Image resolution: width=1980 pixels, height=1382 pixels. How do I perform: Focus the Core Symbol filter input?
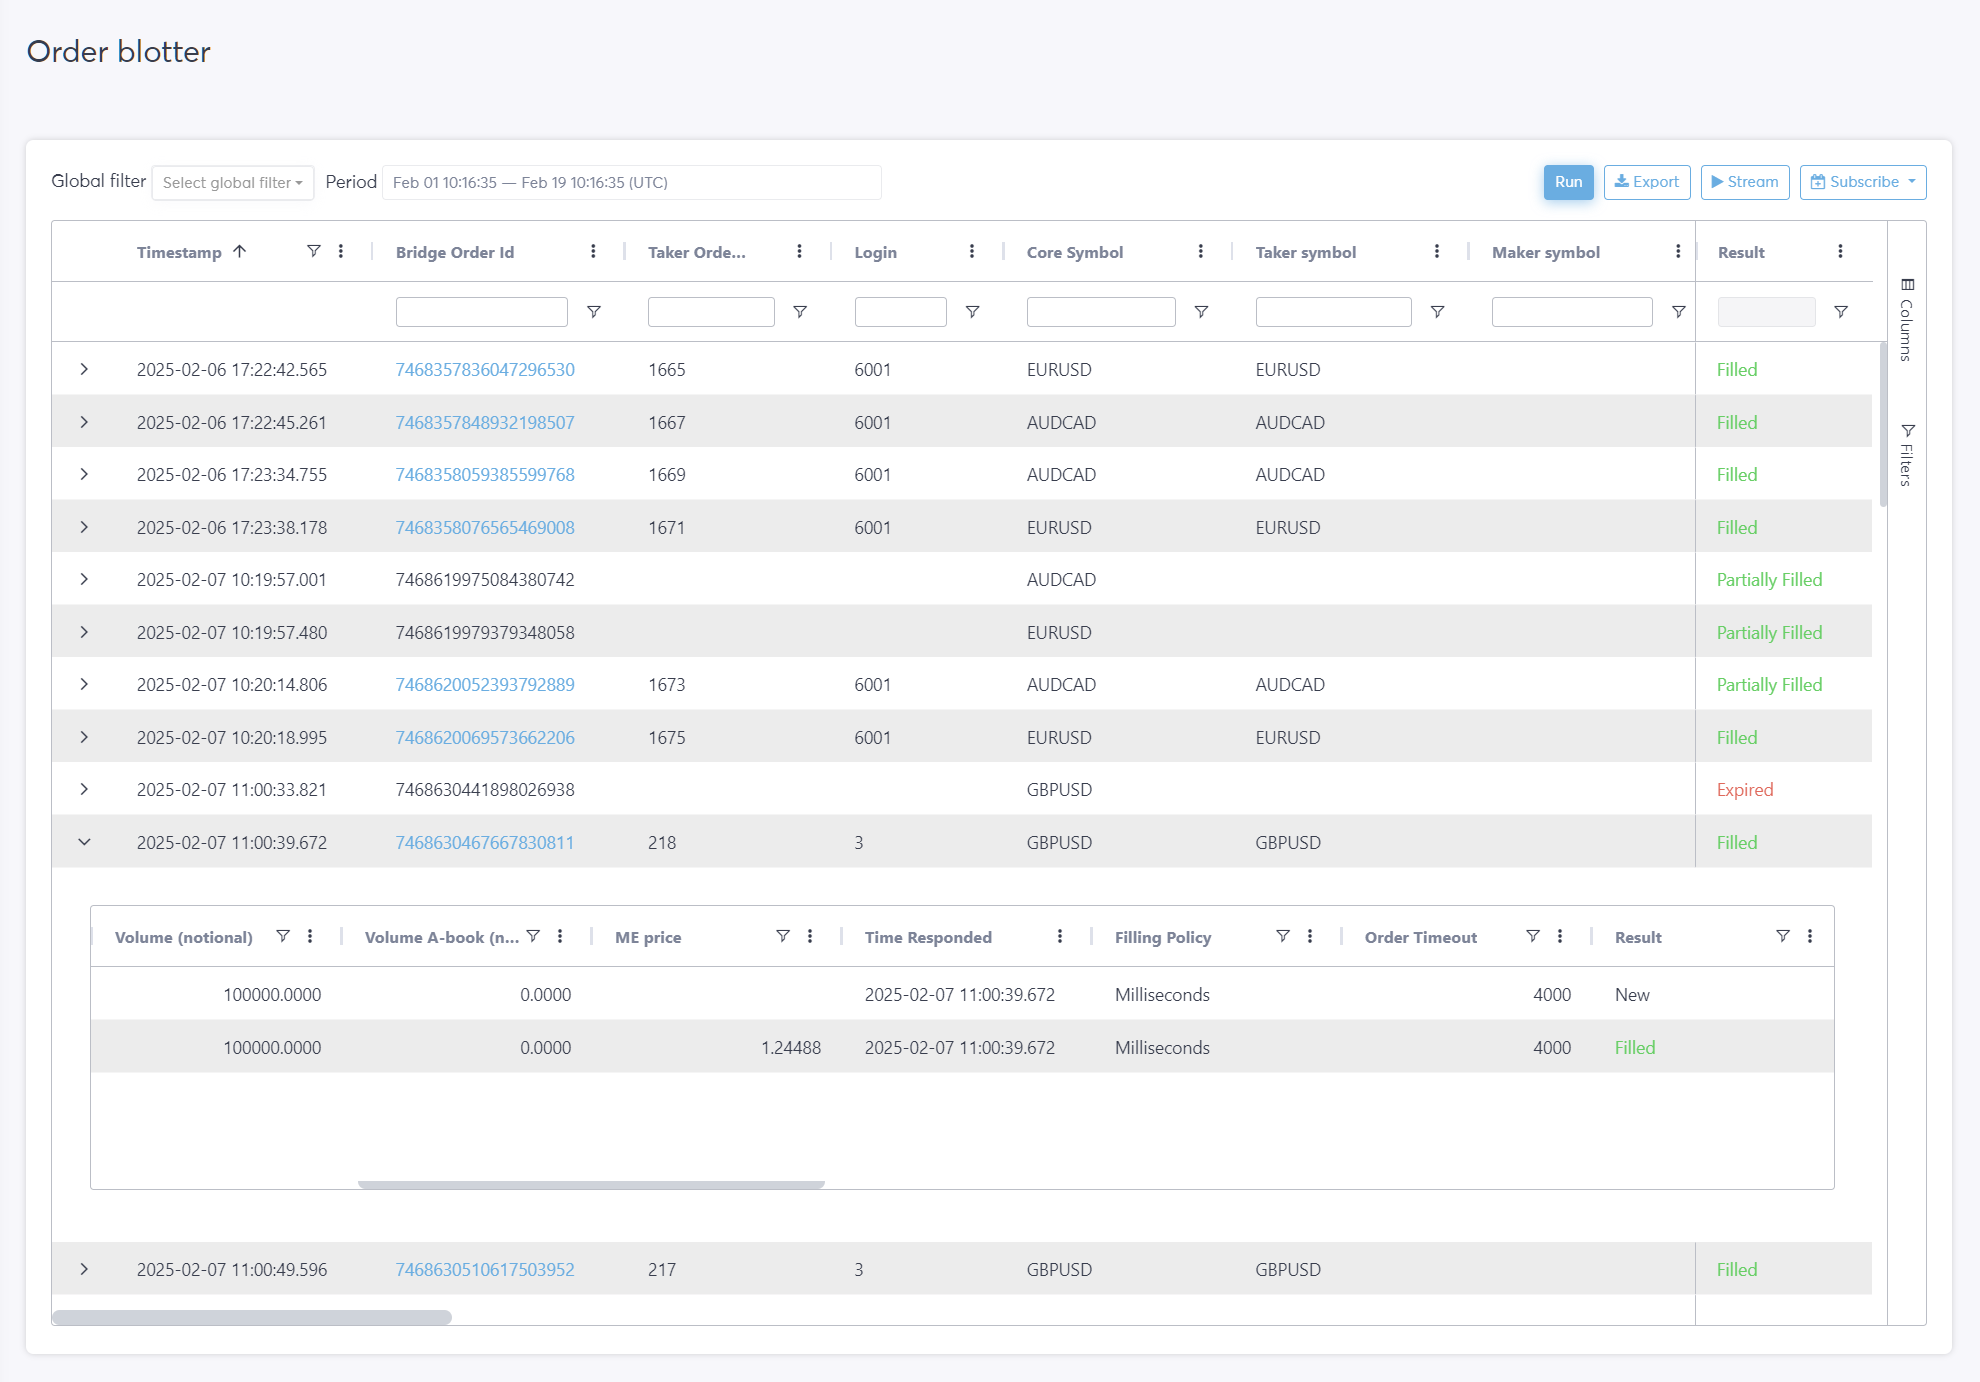click(x=1101, y=312)
